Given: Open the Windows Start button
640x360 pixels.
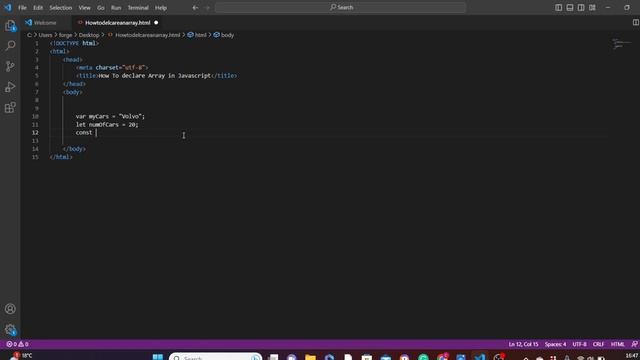Looking at the screenshot, I should pos(158,357).
